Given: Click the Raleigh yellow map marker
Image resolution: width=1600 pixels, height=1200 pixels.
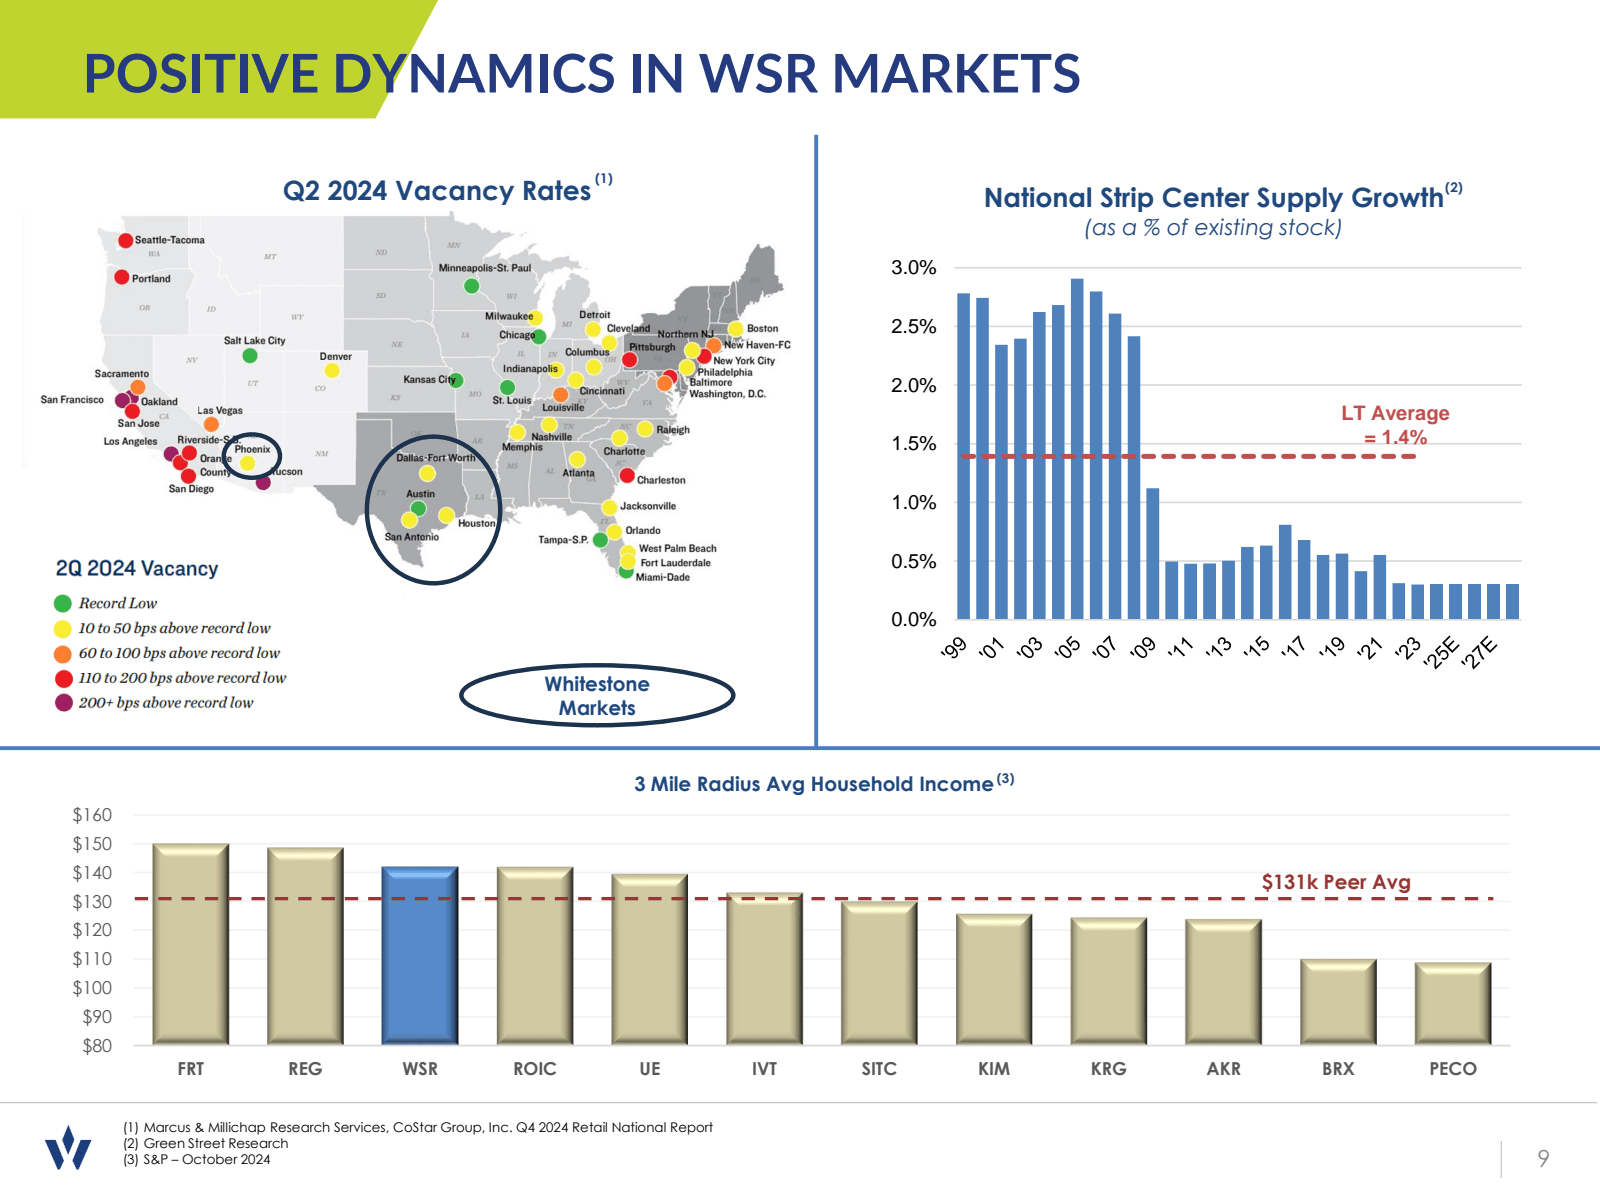Looking at the screenshot, I should pyautogui.click(x=645, y=429).
